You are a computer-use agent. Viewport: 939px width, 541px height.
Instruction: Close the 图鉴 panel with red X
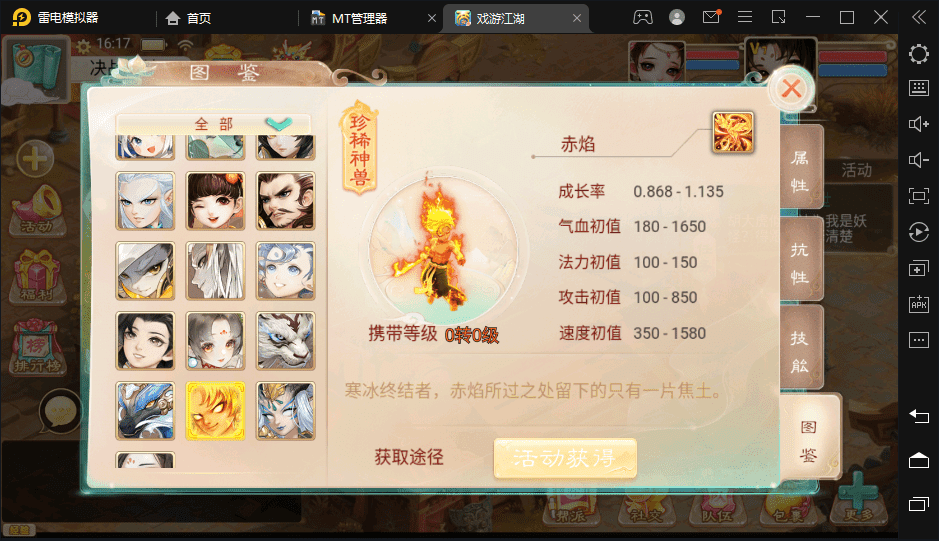pyautogui.click(x=791, y=89)
